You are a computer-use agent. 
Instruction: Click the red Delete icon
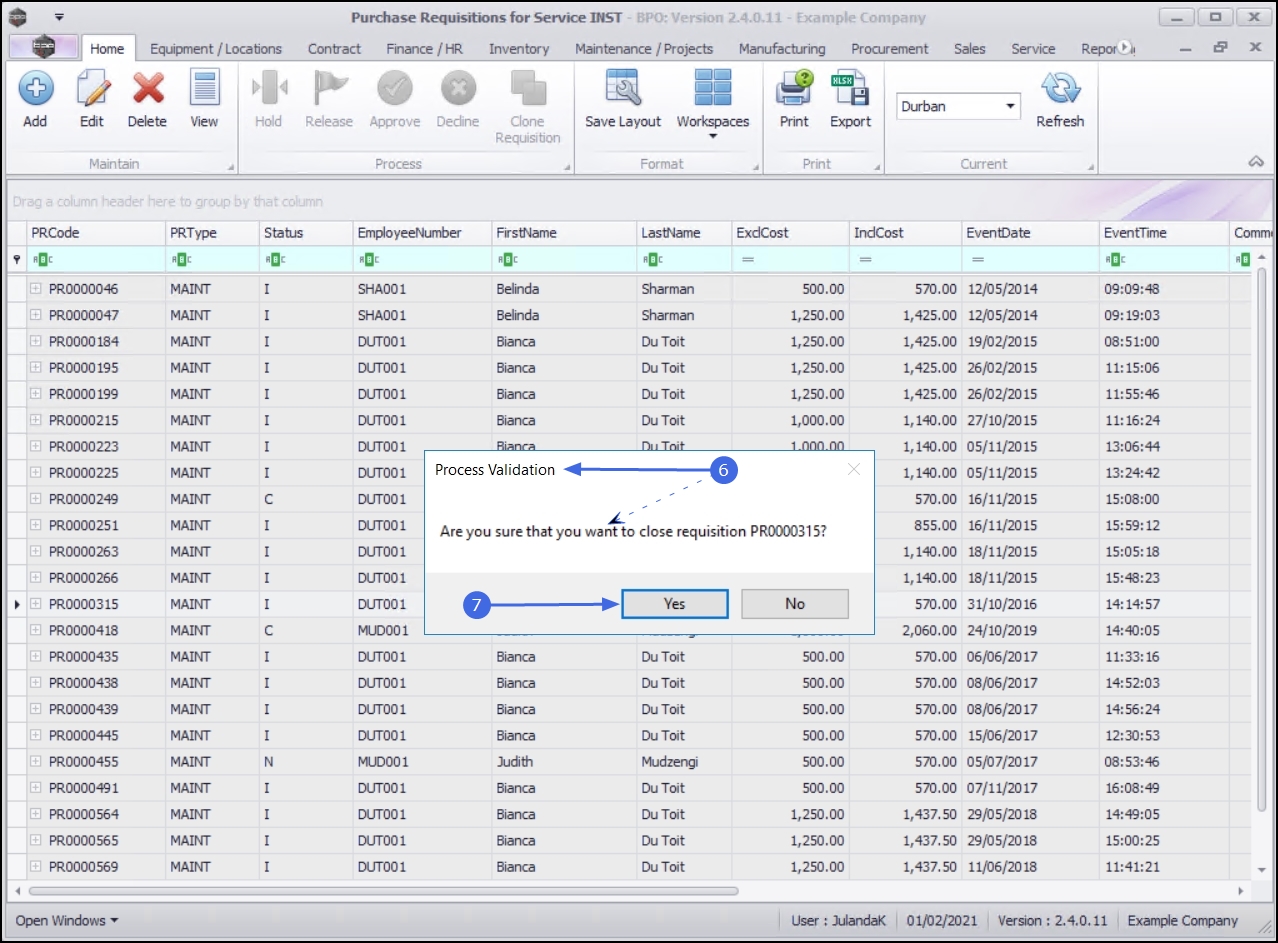[x=147, y=90]
